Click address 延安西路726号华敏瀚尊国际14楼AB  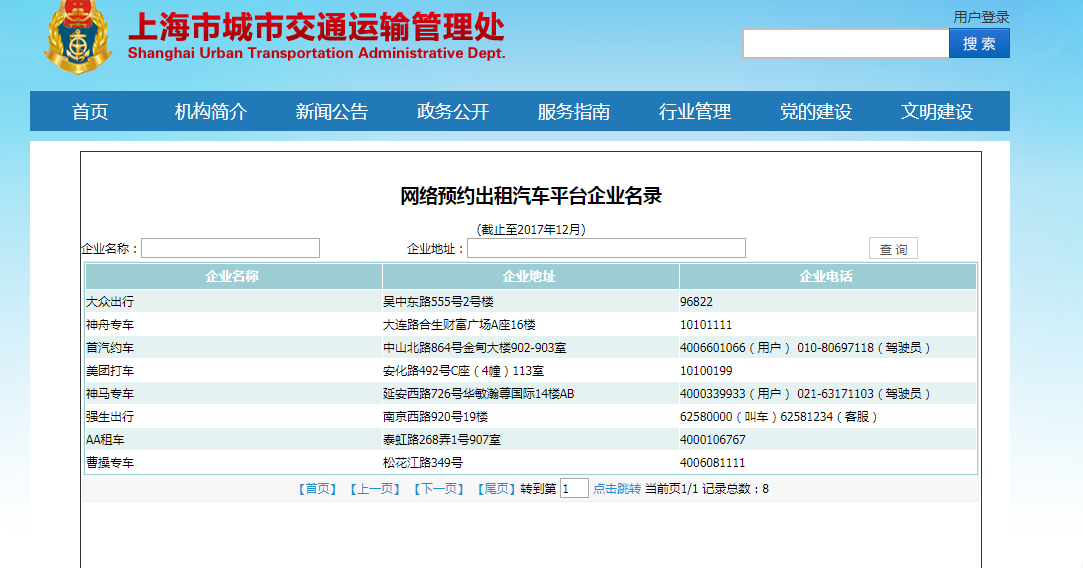(479, 394)
